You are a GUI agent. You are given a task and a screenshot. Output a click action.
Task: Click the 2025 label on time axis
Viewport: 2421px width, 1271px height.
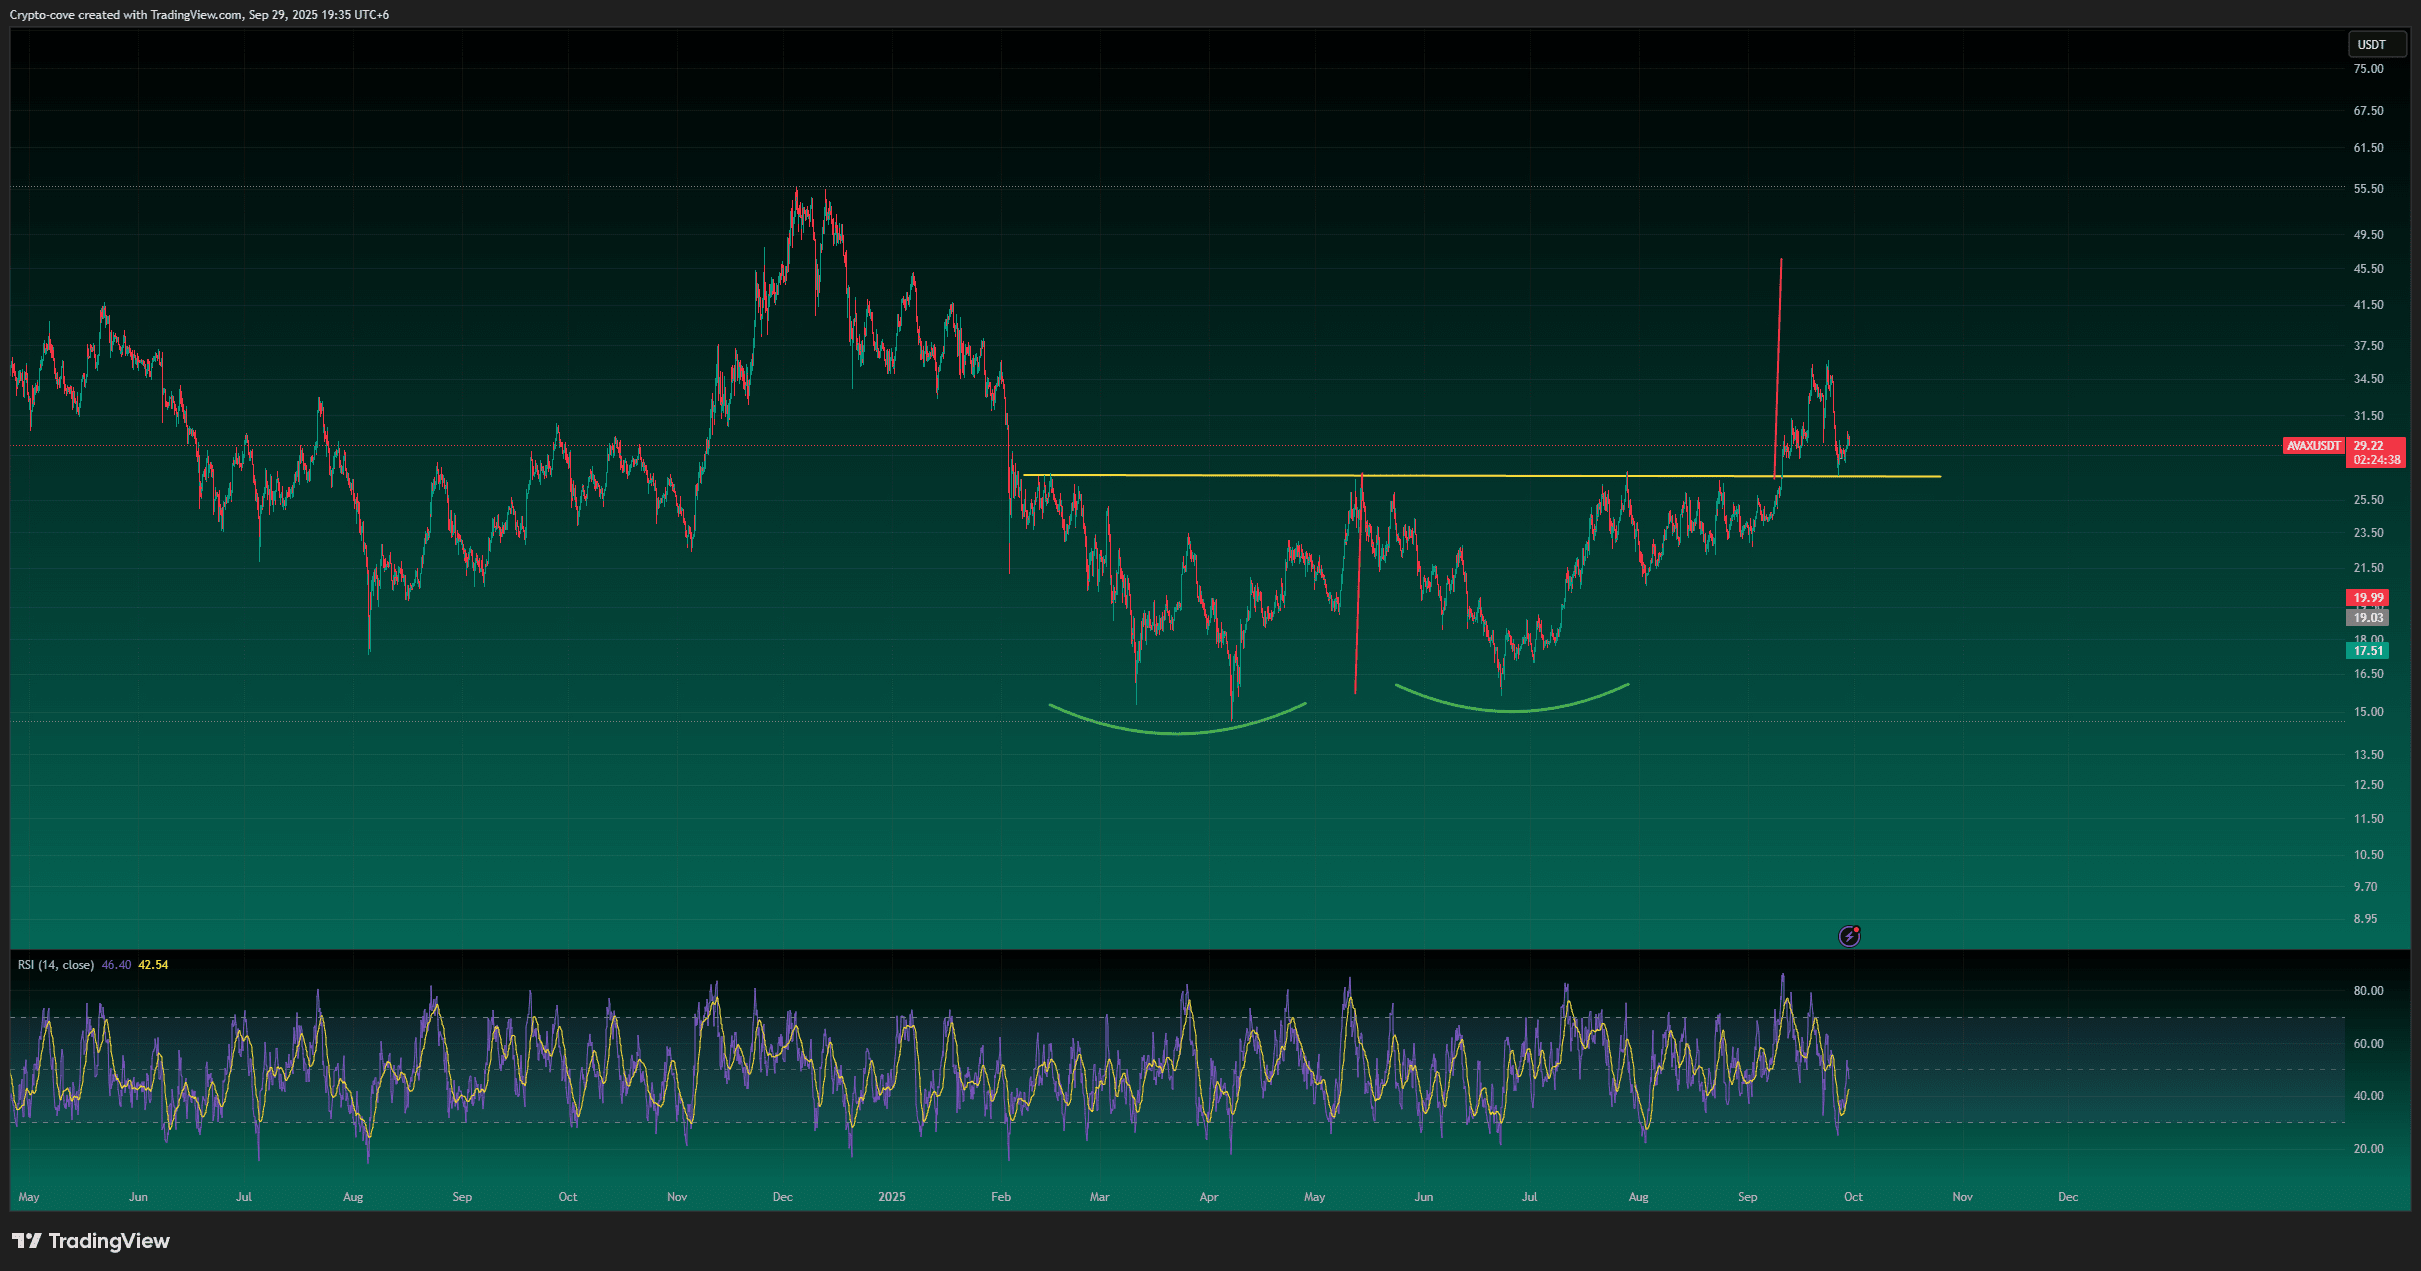pos(891,1197)
